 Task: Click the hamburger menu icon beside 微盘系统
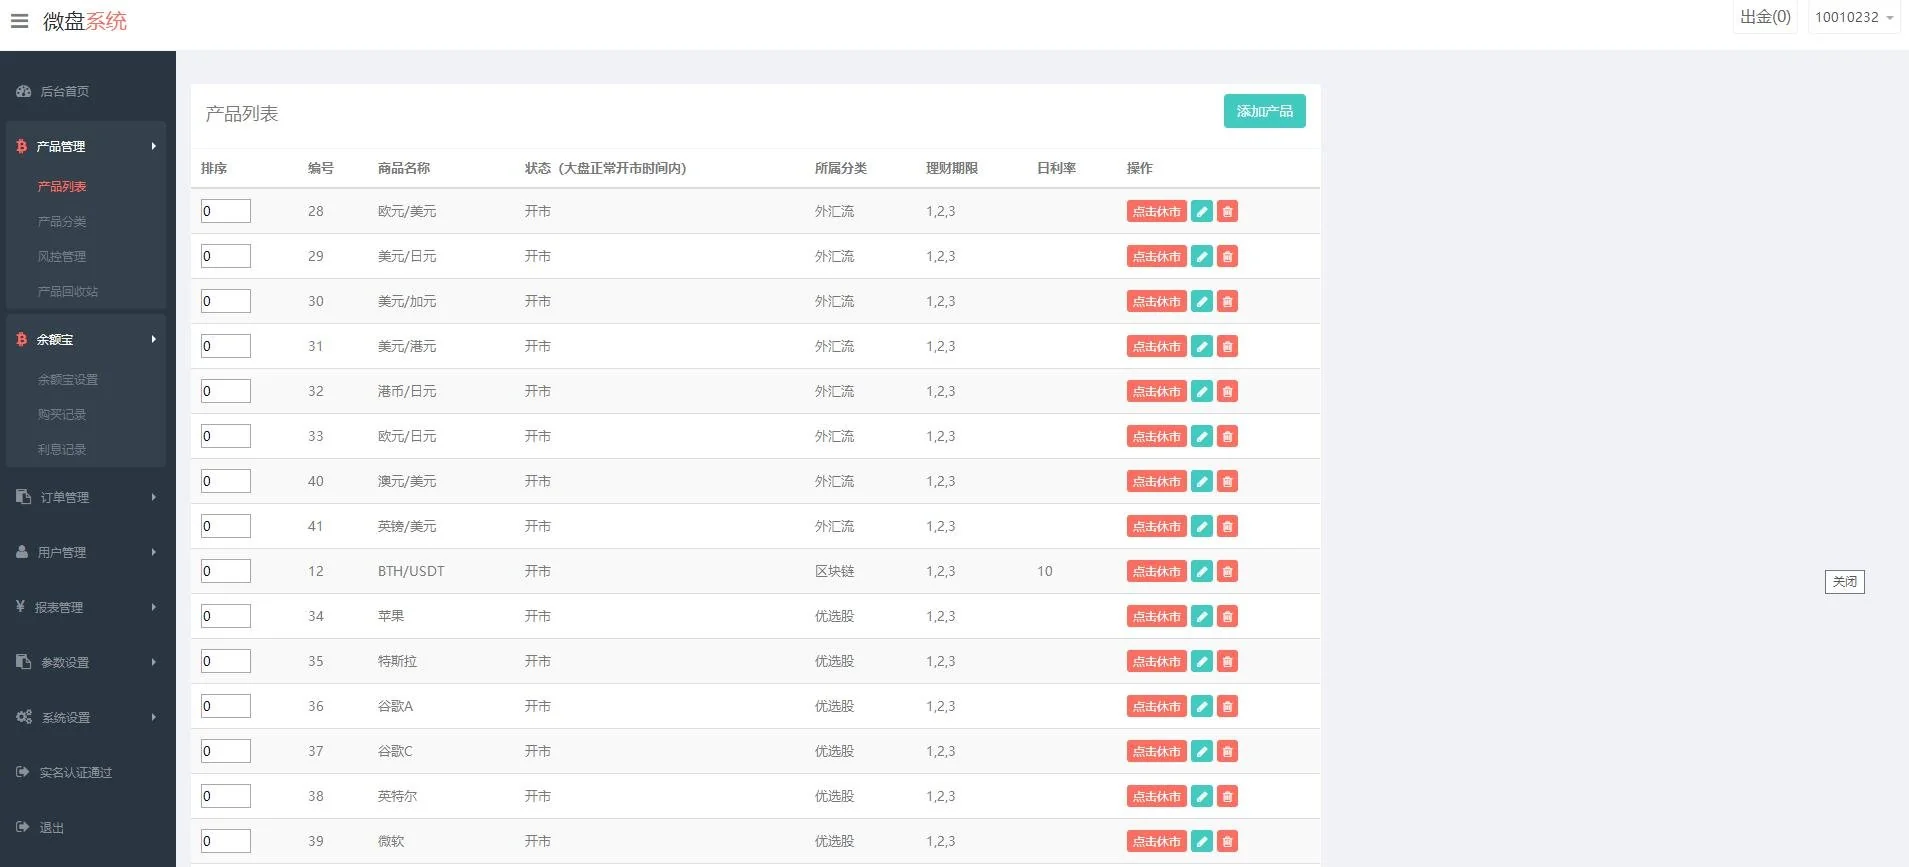pyautogui.click(x=19, y=21)
